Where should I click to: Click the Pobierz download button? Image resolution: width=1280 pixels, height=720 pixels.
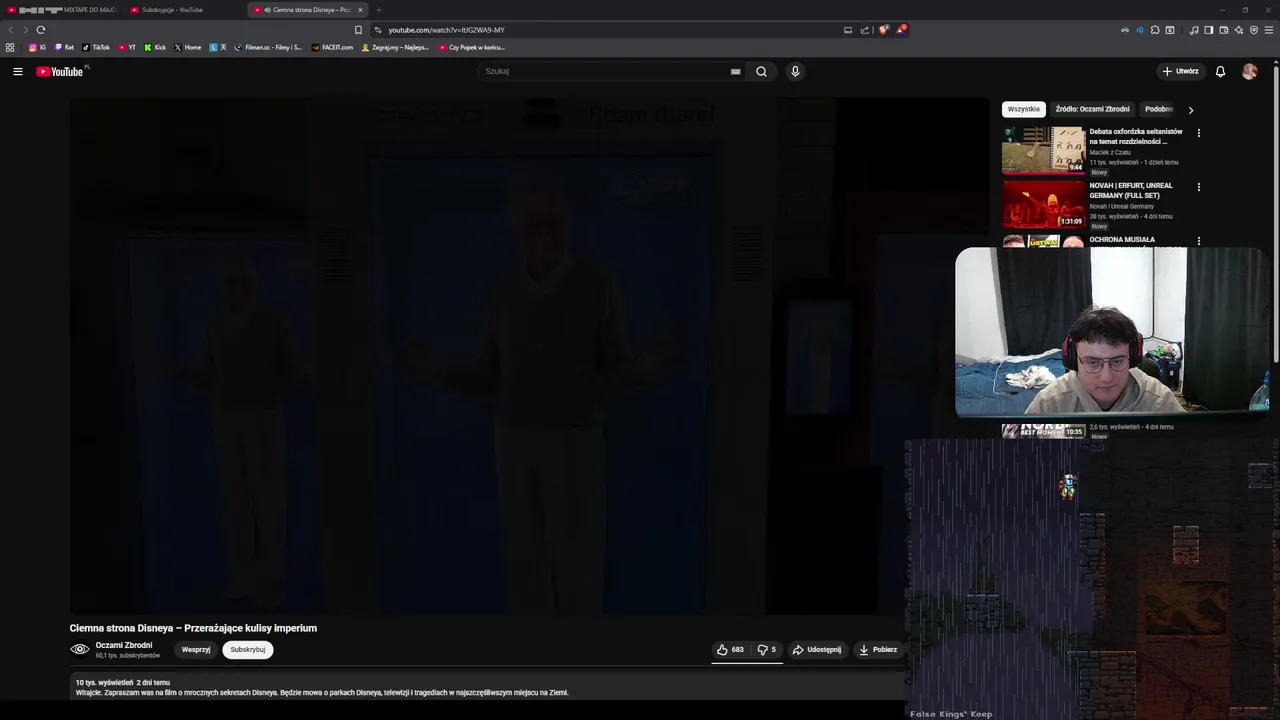coord(878,649)
